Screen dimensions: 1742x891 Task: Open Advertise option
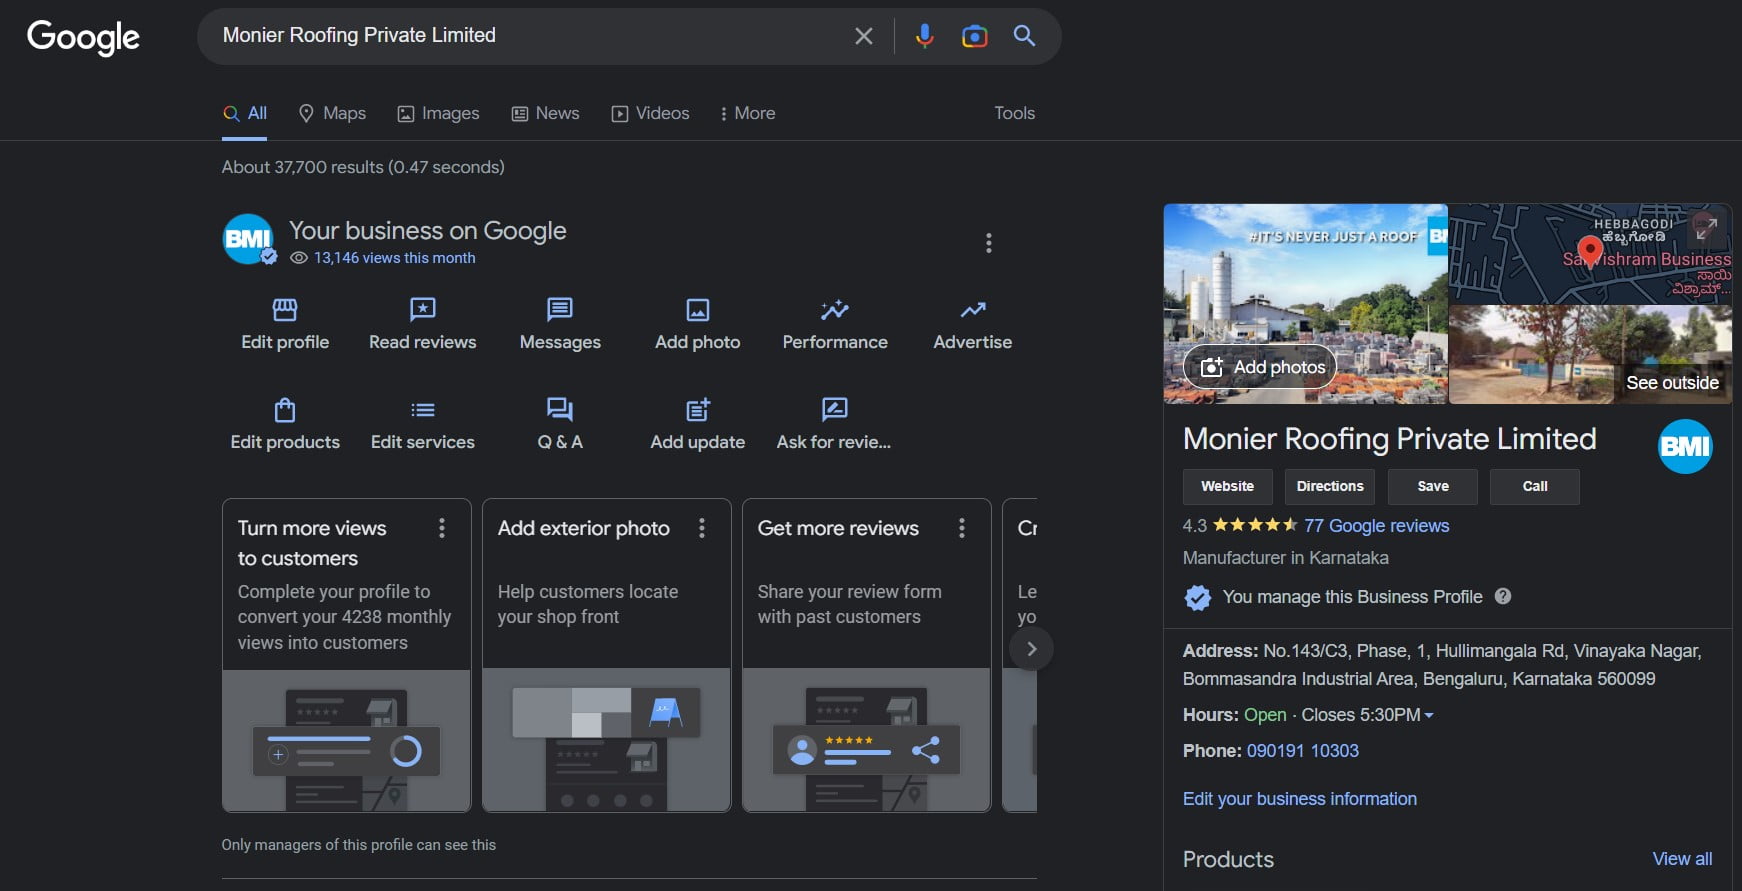tap(973, 324)
